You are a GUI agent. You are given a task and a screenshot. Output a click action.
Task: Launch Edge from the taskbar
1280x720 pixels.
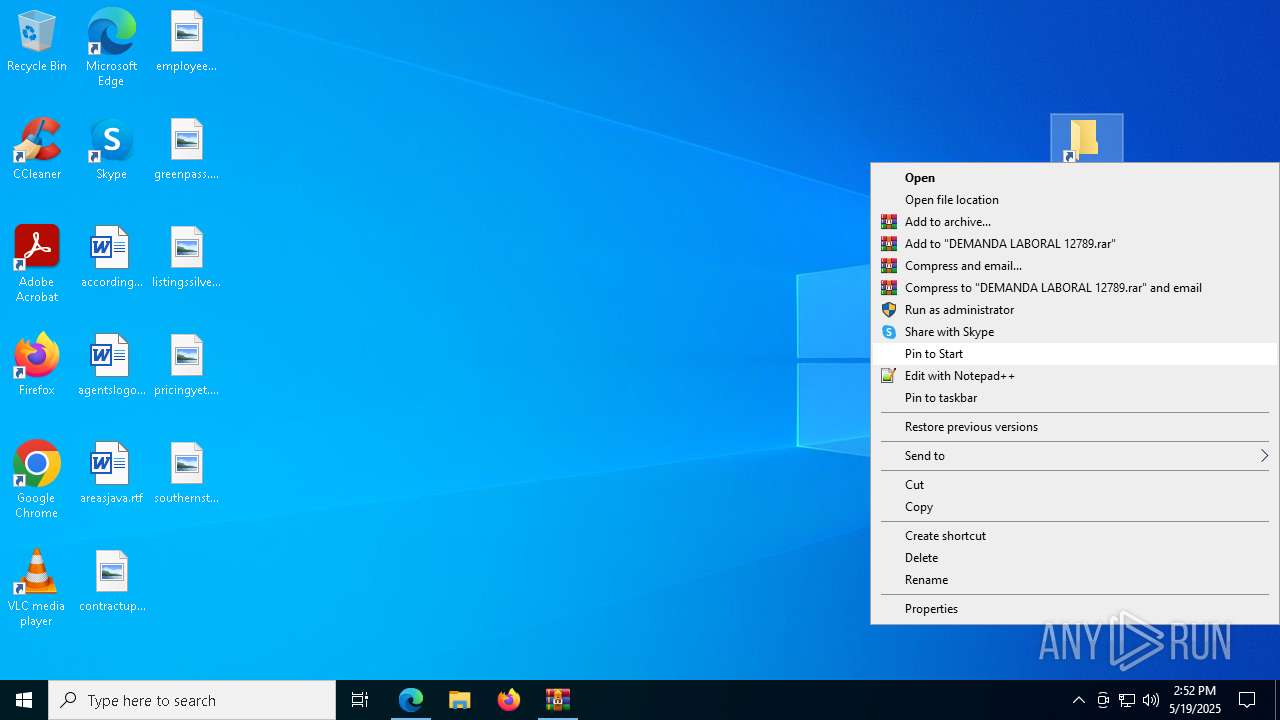pyautogui.click(x=411, y=700)
